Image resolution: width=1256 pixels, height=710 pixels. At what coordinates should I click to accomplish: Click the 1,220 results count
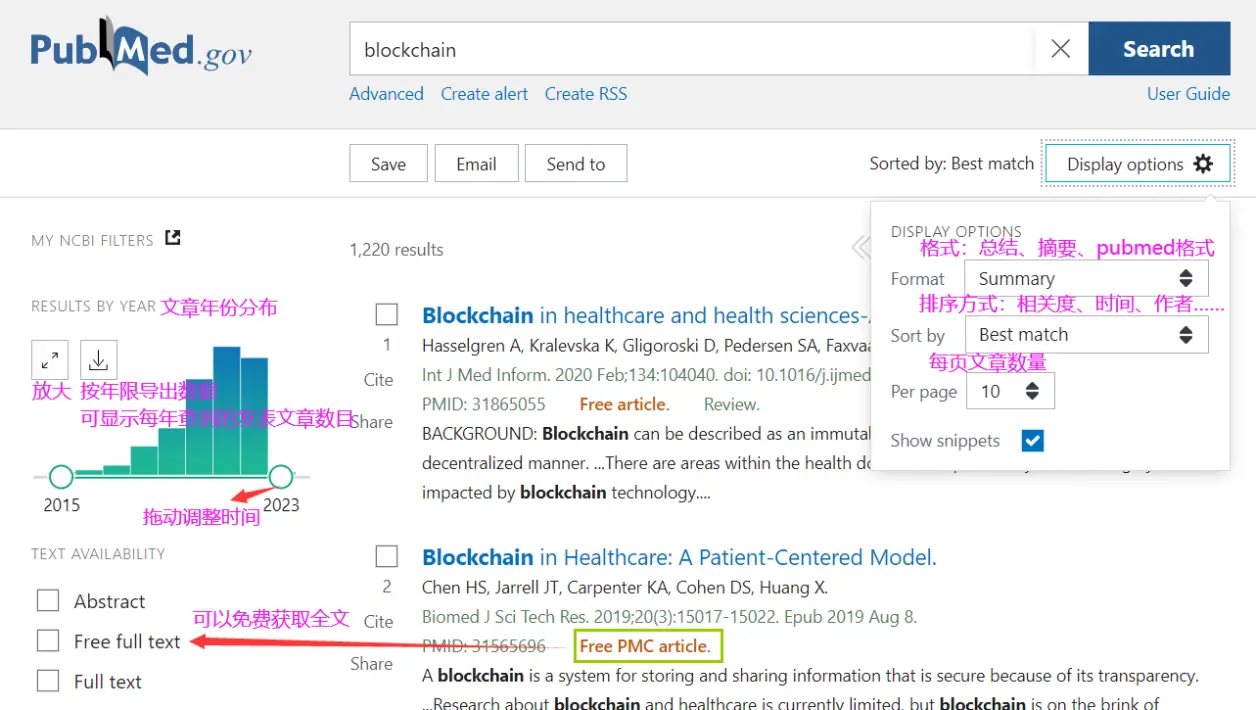coord(396,250)
